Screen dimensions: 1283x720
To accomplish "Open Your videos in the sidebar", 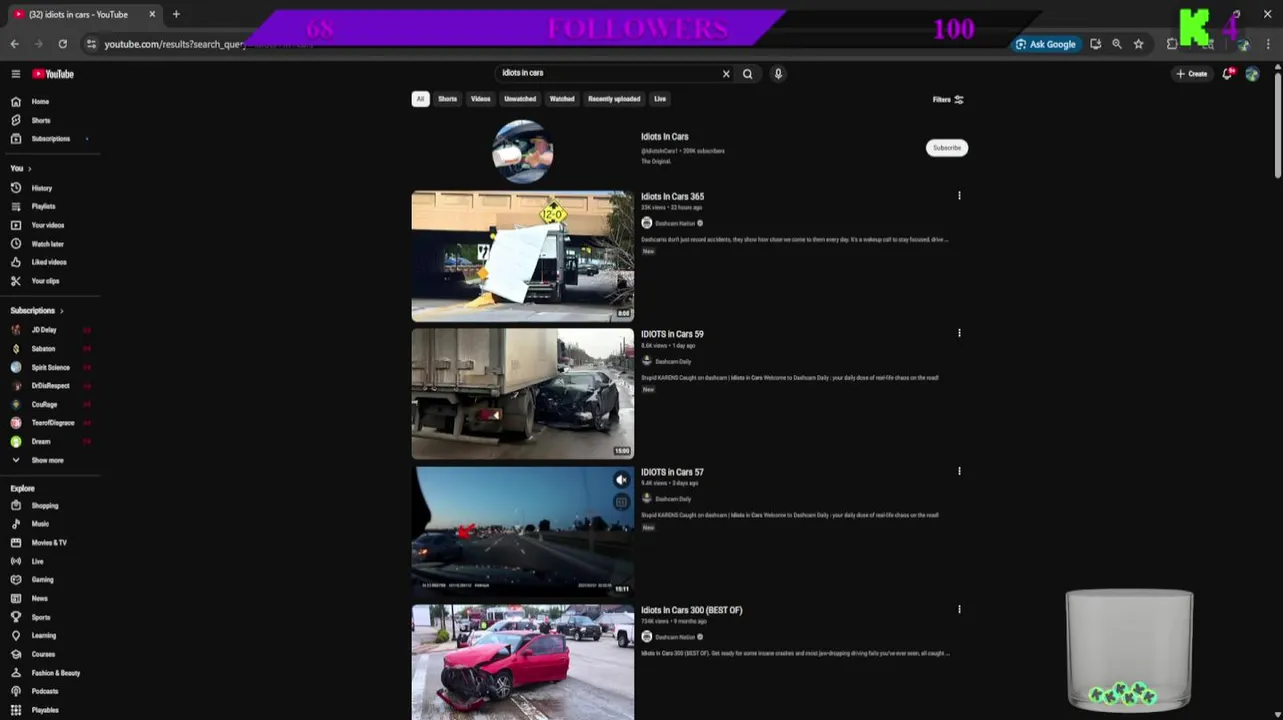I will [50, 225].
